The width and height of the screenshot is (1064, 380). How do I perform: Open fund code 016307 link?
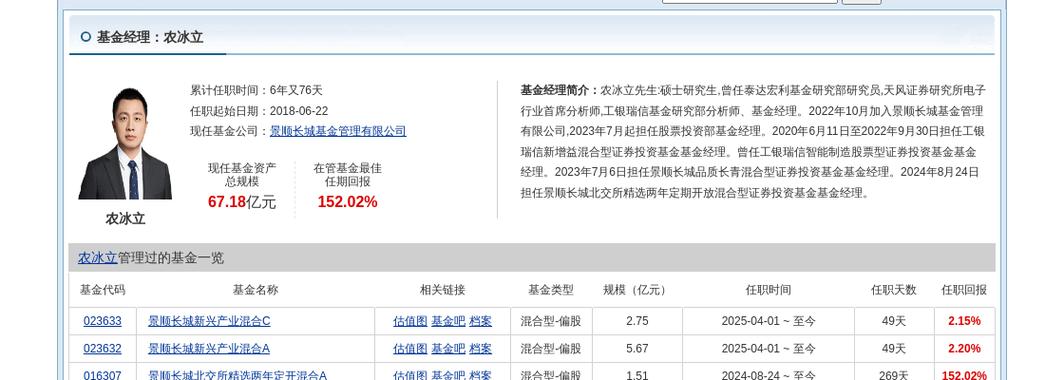pos(102,375)
